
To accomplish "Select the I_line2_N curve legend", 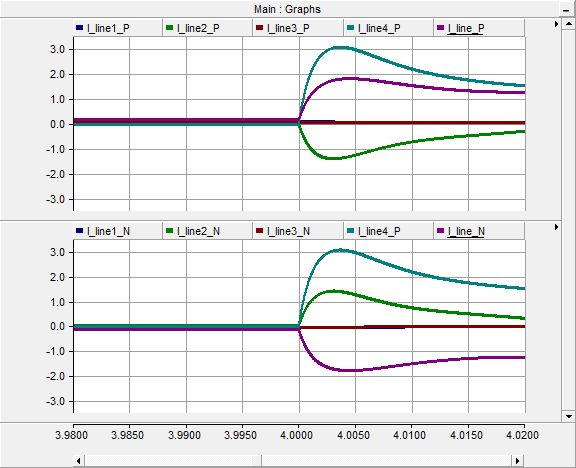I will (198, 231).
